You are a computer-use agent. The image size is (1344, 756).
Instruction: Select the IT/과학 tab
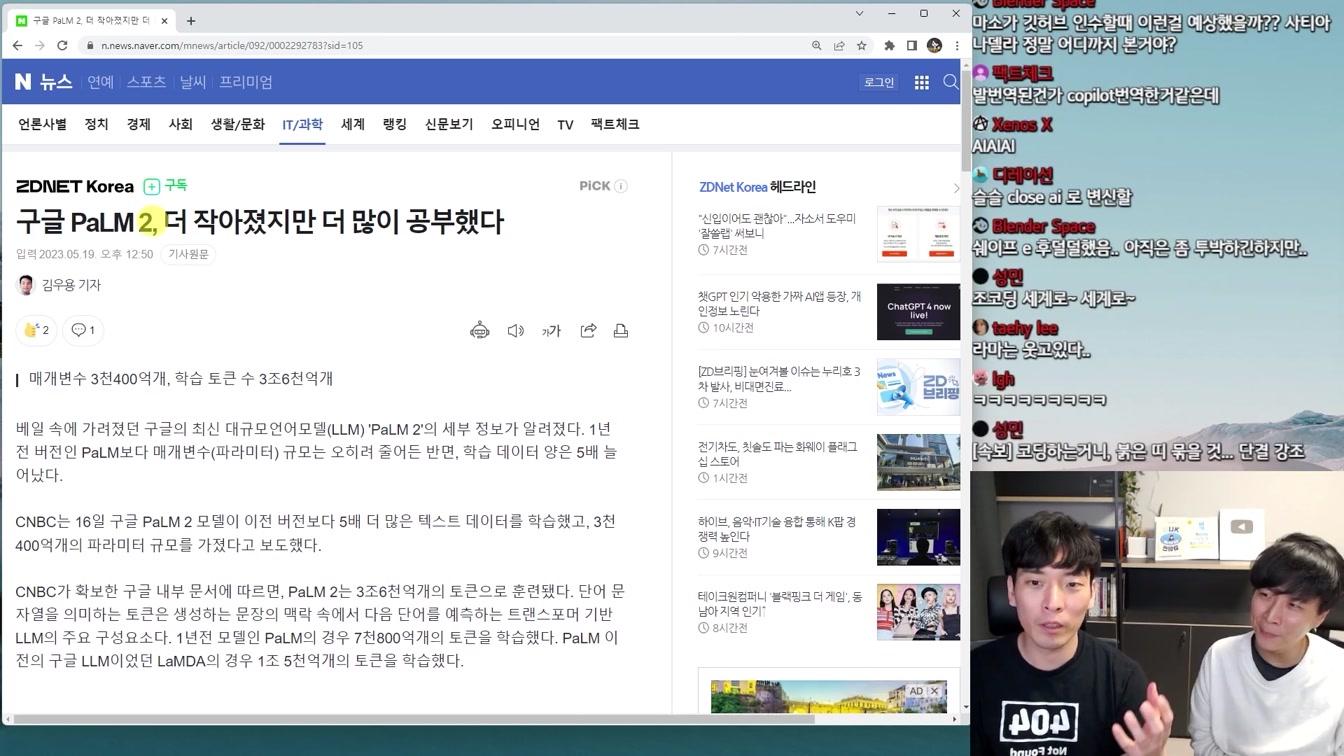pos(302,124)
